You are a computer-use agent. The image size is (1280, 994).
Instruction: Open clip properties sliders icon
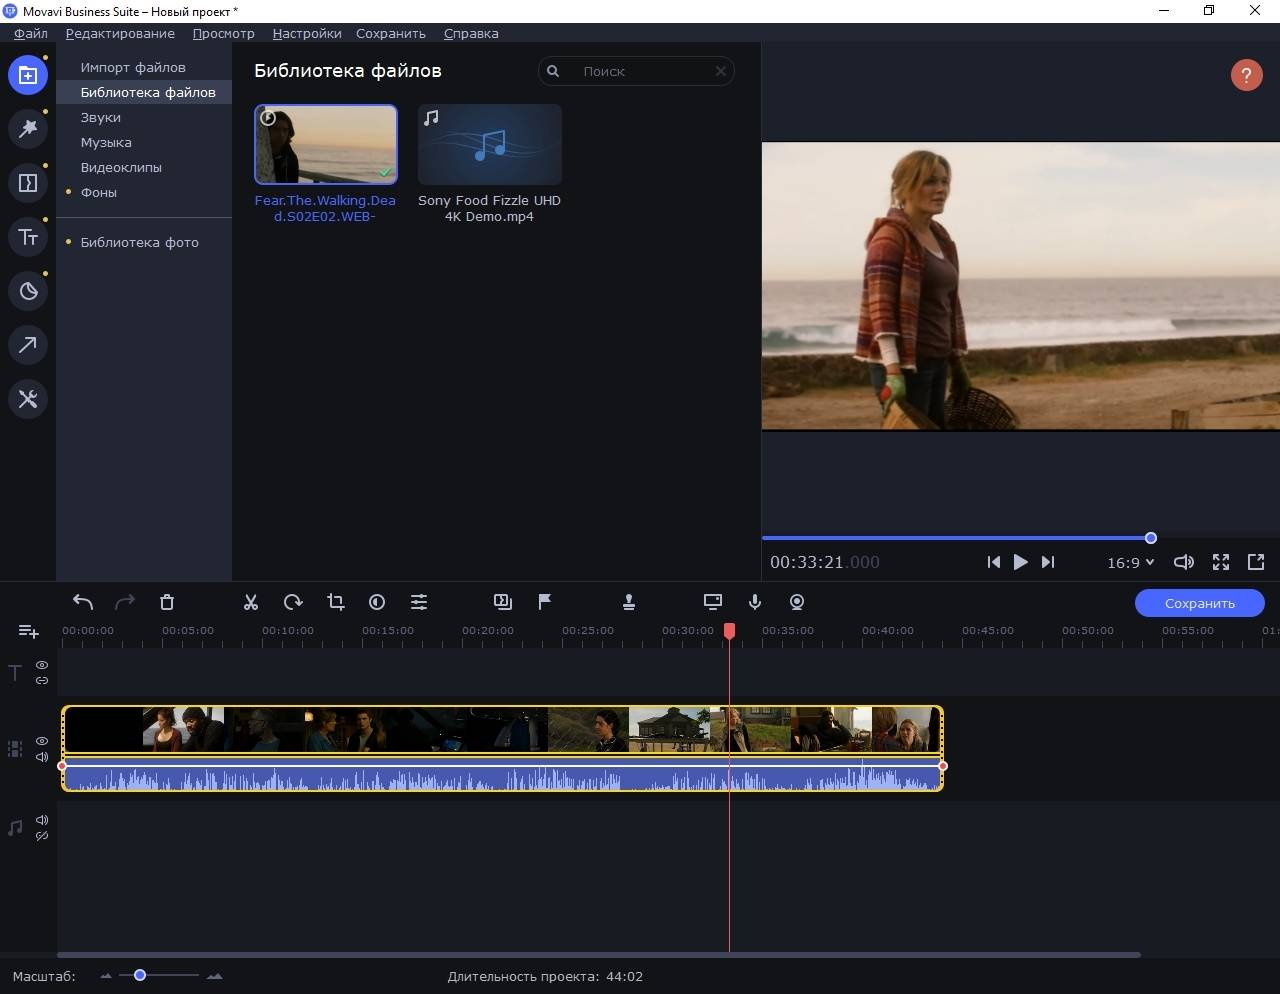click(419, 602)
